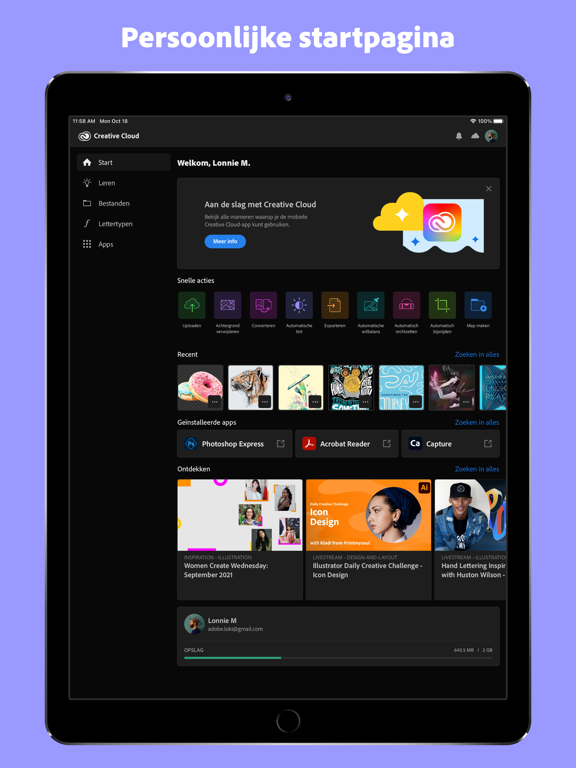Open Bestanden in sidebar
The height and width of the screenshot is (768, 576).
[x=123, y=203]
